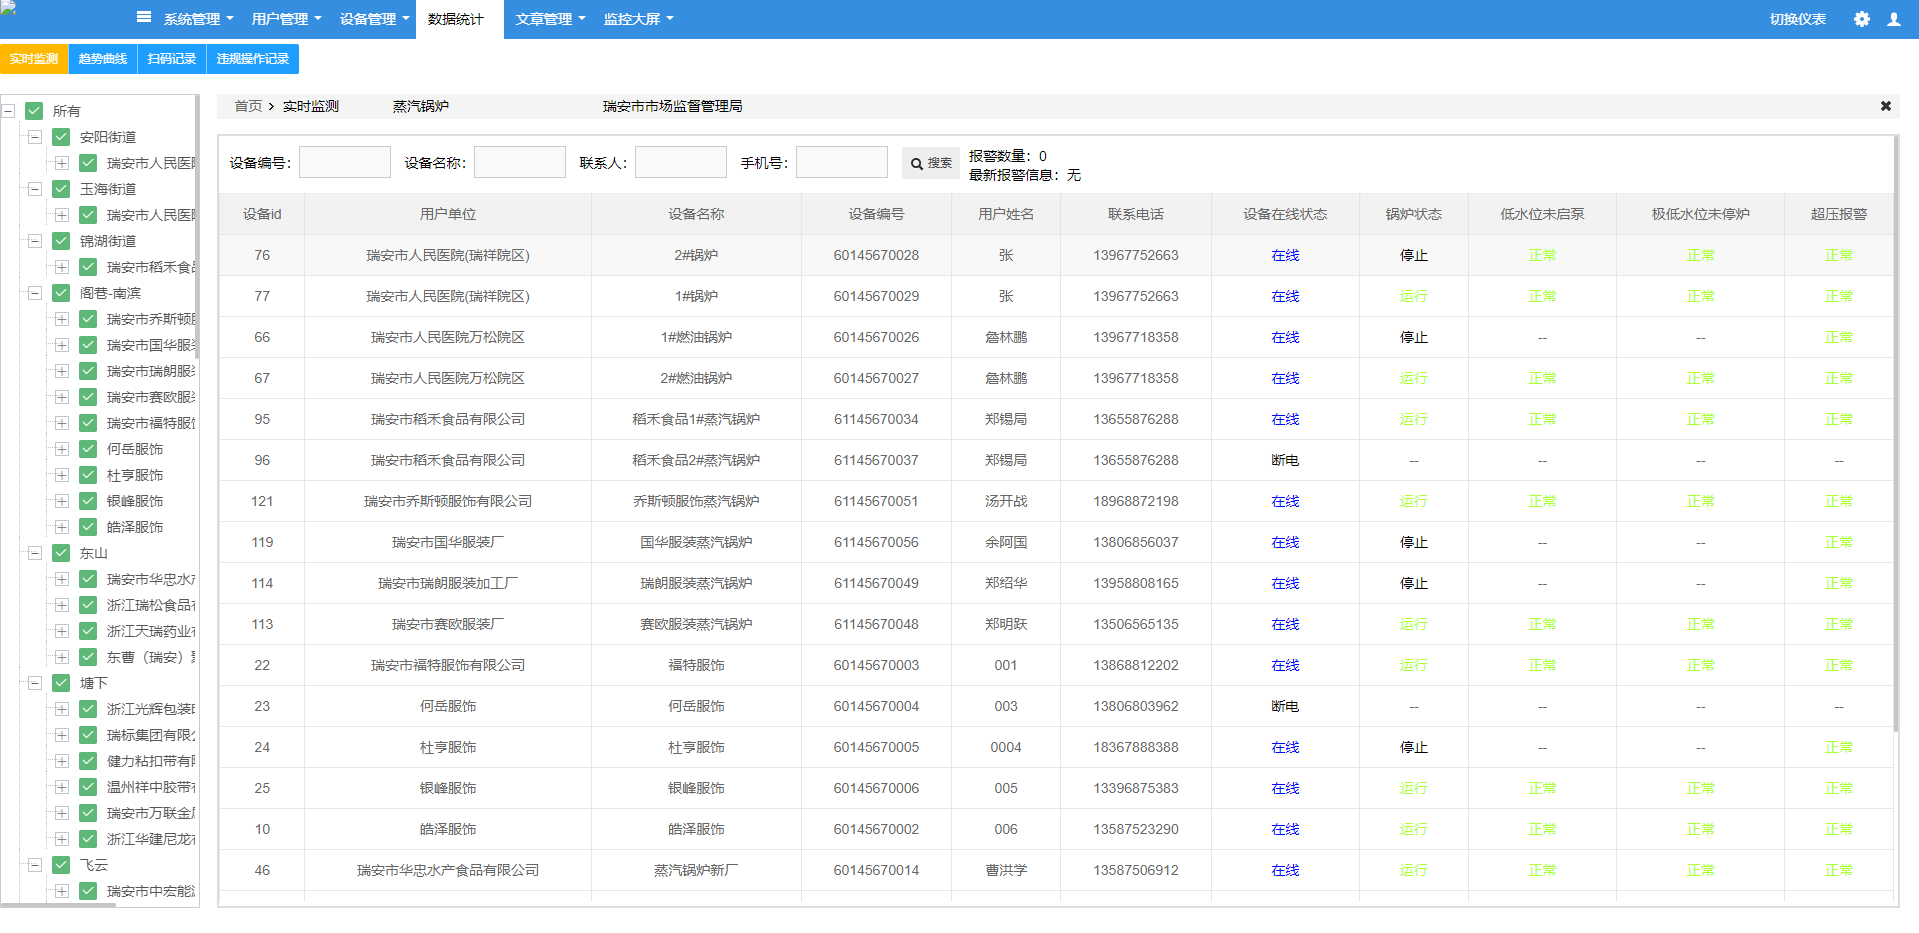The image size is (1919, 933).
Task: Switch to 违规操作记录 tab
Action: point(253,59)
